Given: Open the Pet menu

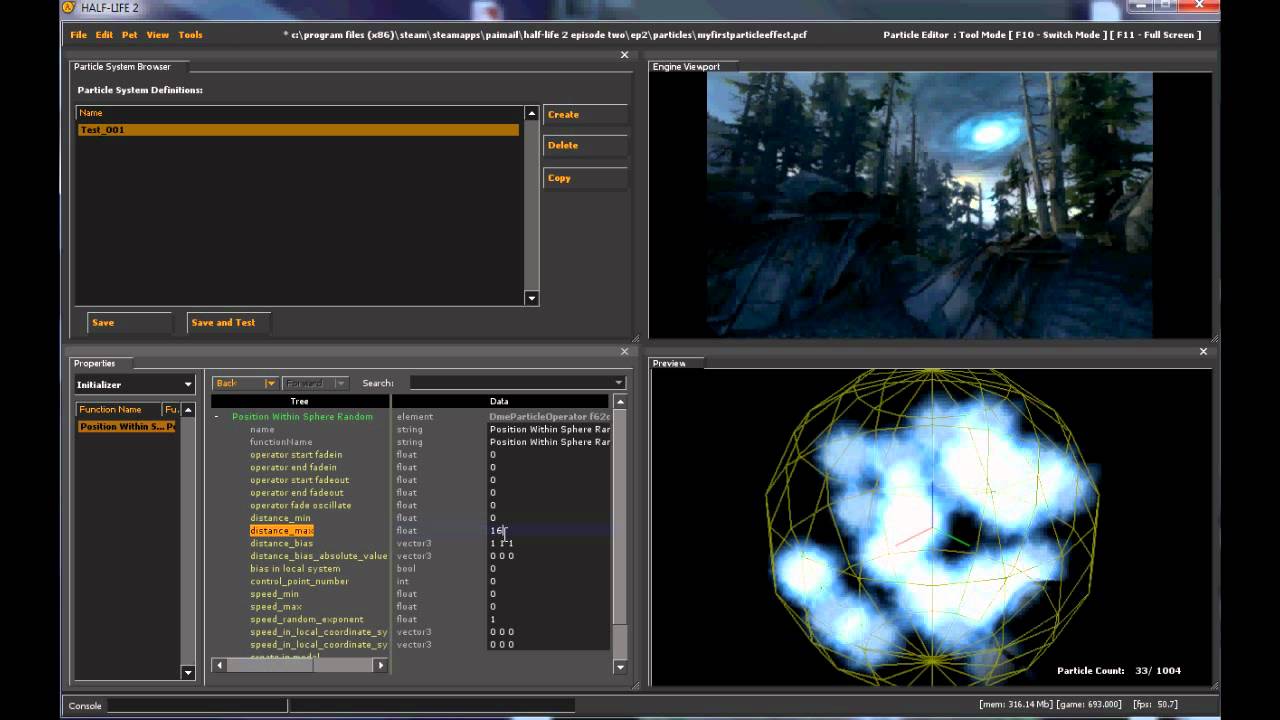Looking at the screenshot, I should (130, 35).
